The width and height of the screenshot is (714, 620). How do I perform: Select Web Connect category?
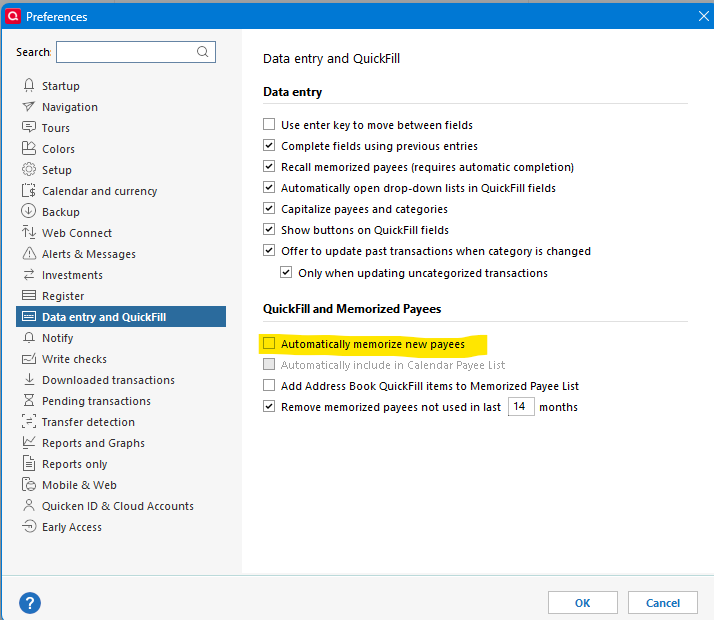click(x=121, y=233)
